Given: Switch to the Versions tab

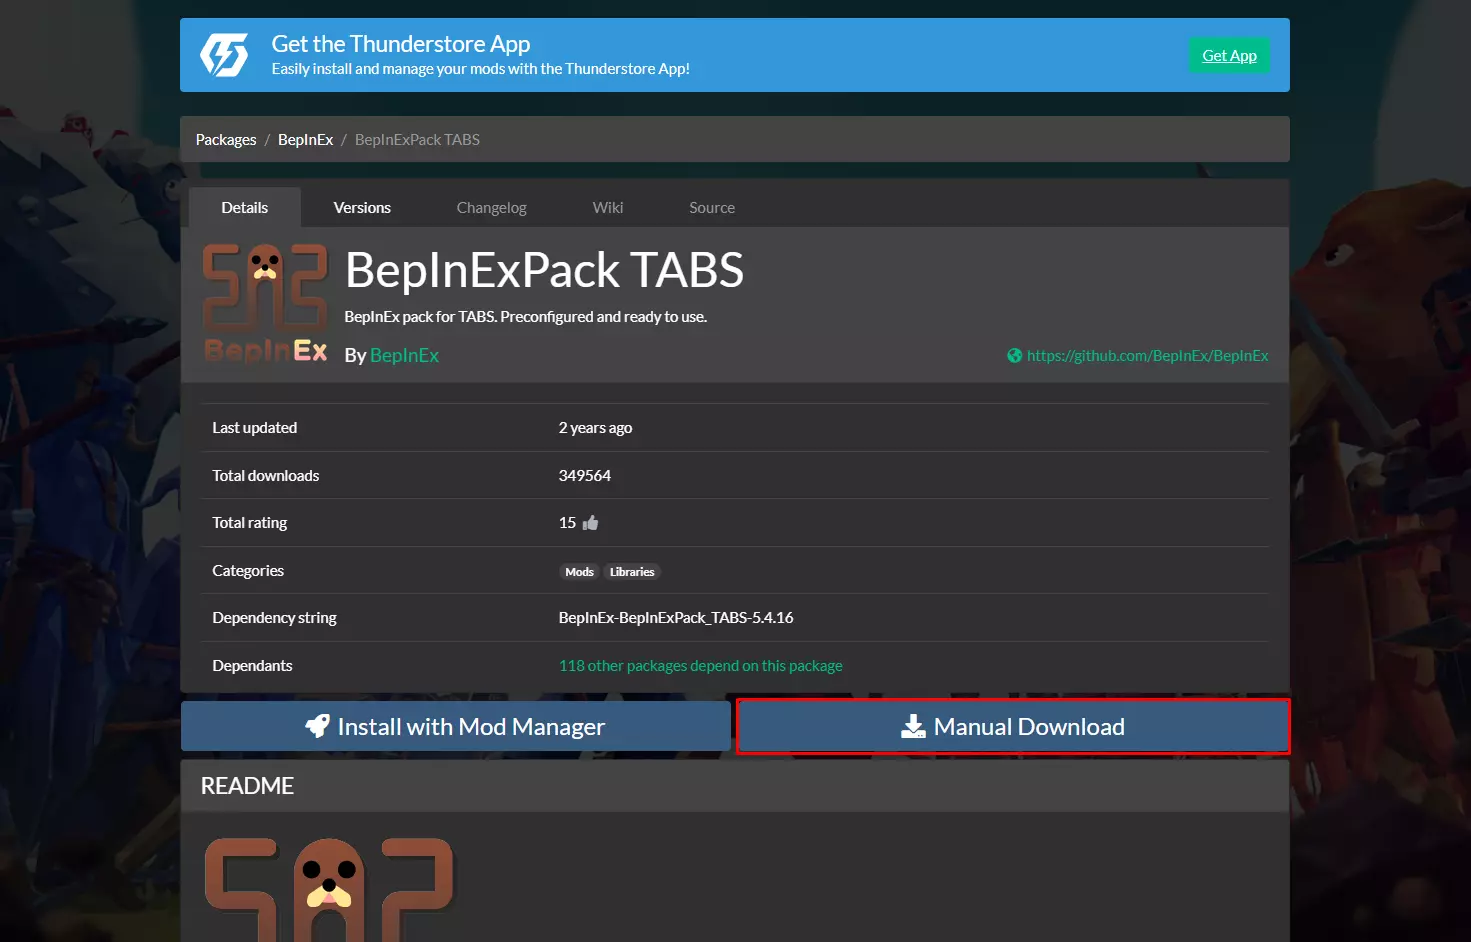Looking at the screenshot, I should click(362, 208).
